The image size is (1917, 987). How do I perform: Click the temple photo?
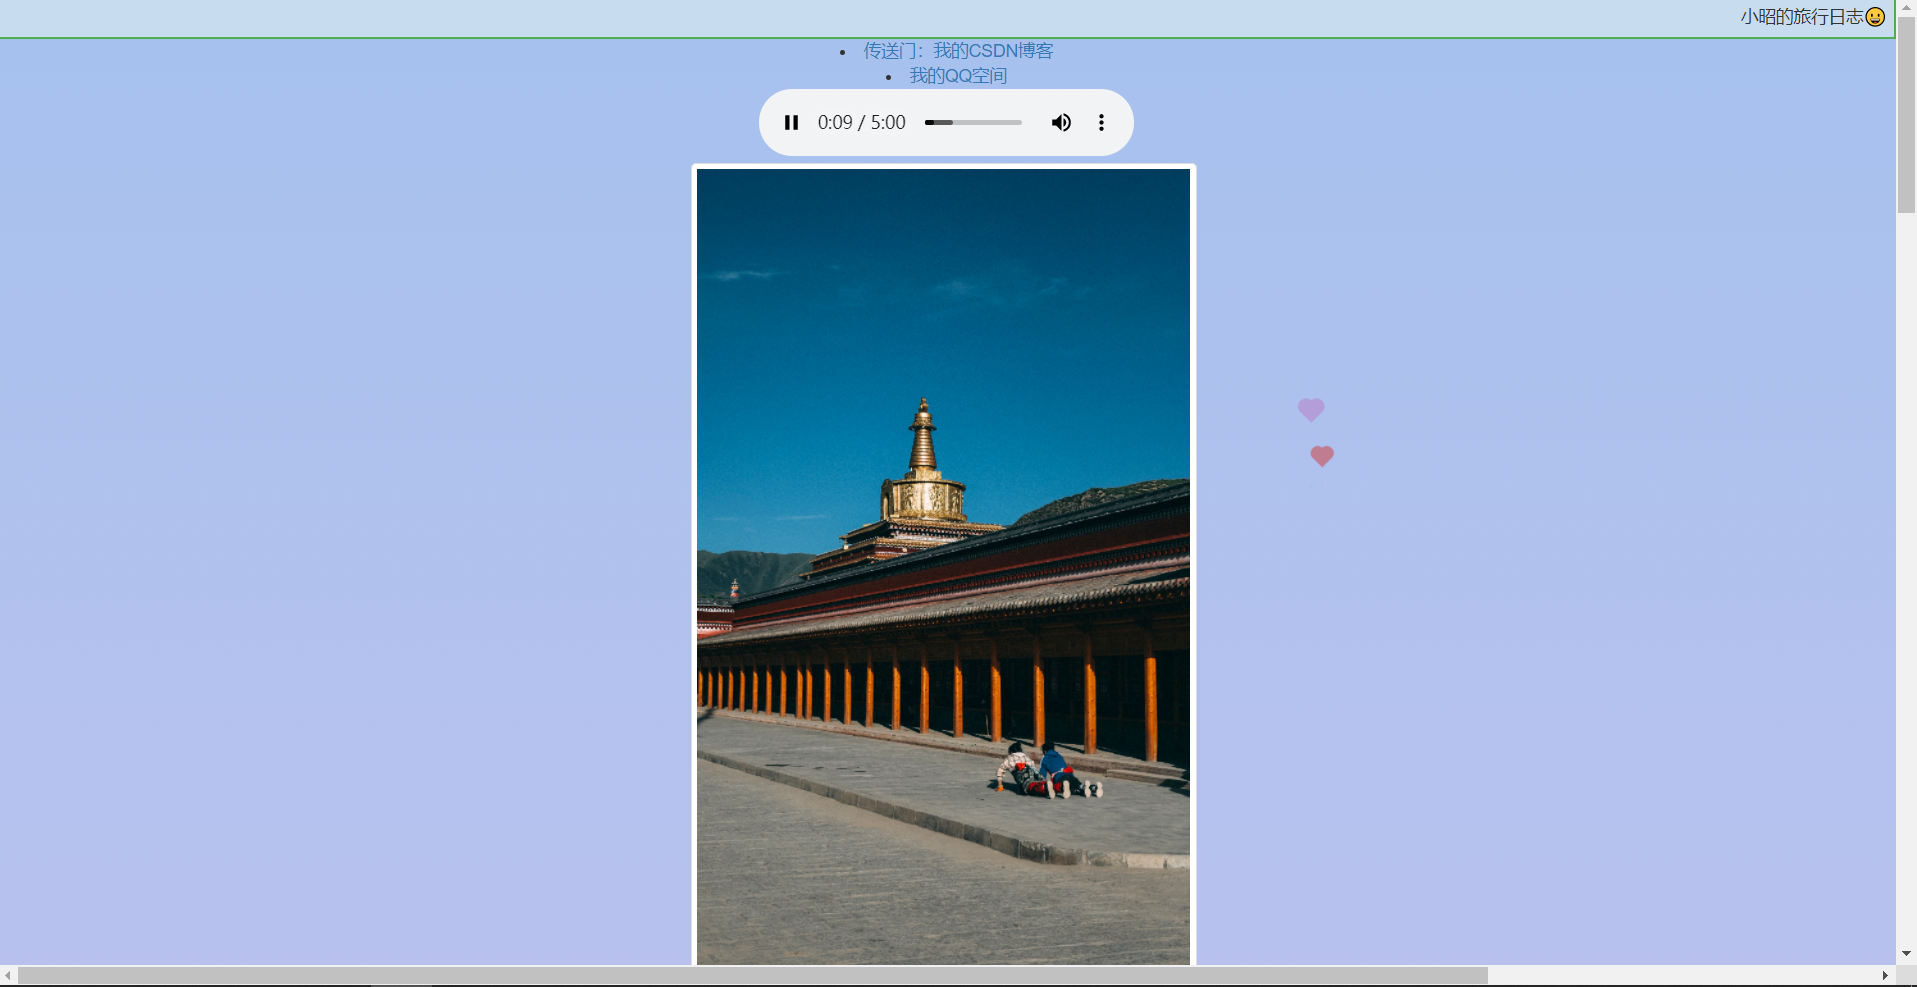pyautogui.click(x=943, y=566)
